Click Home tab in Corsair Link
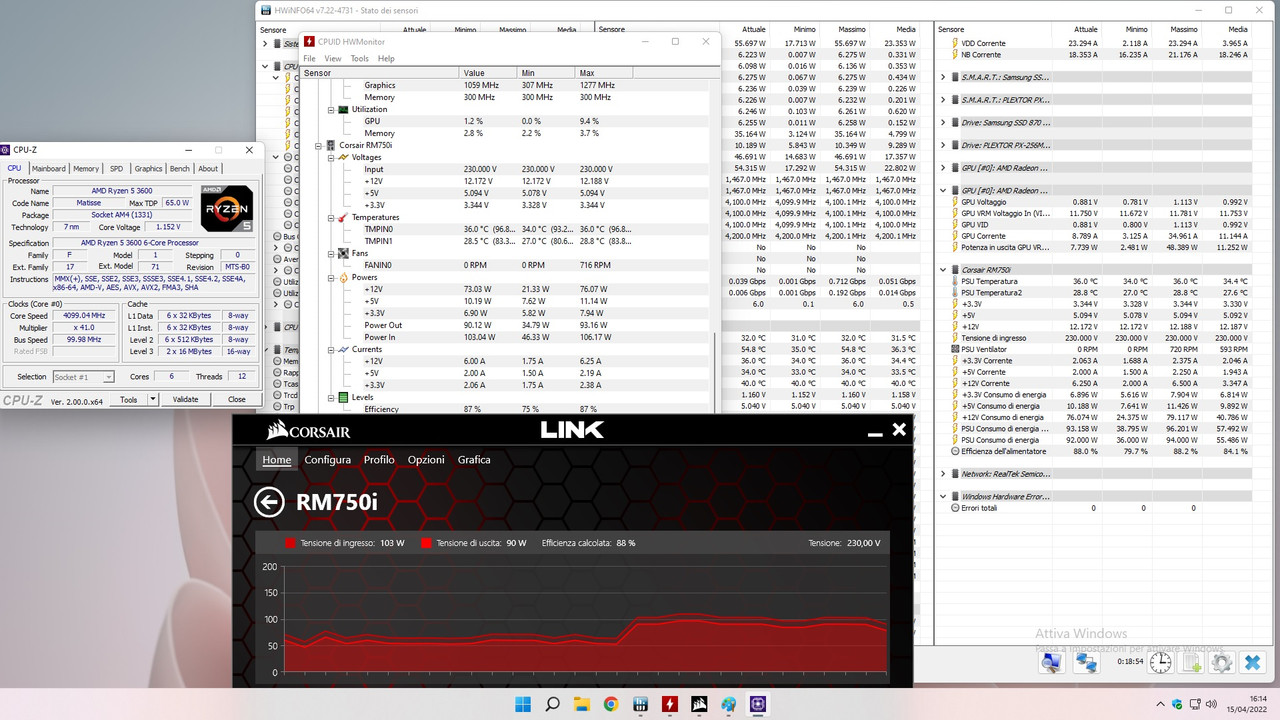Viewport: 1280px width, 720px height. click(276, 460)
